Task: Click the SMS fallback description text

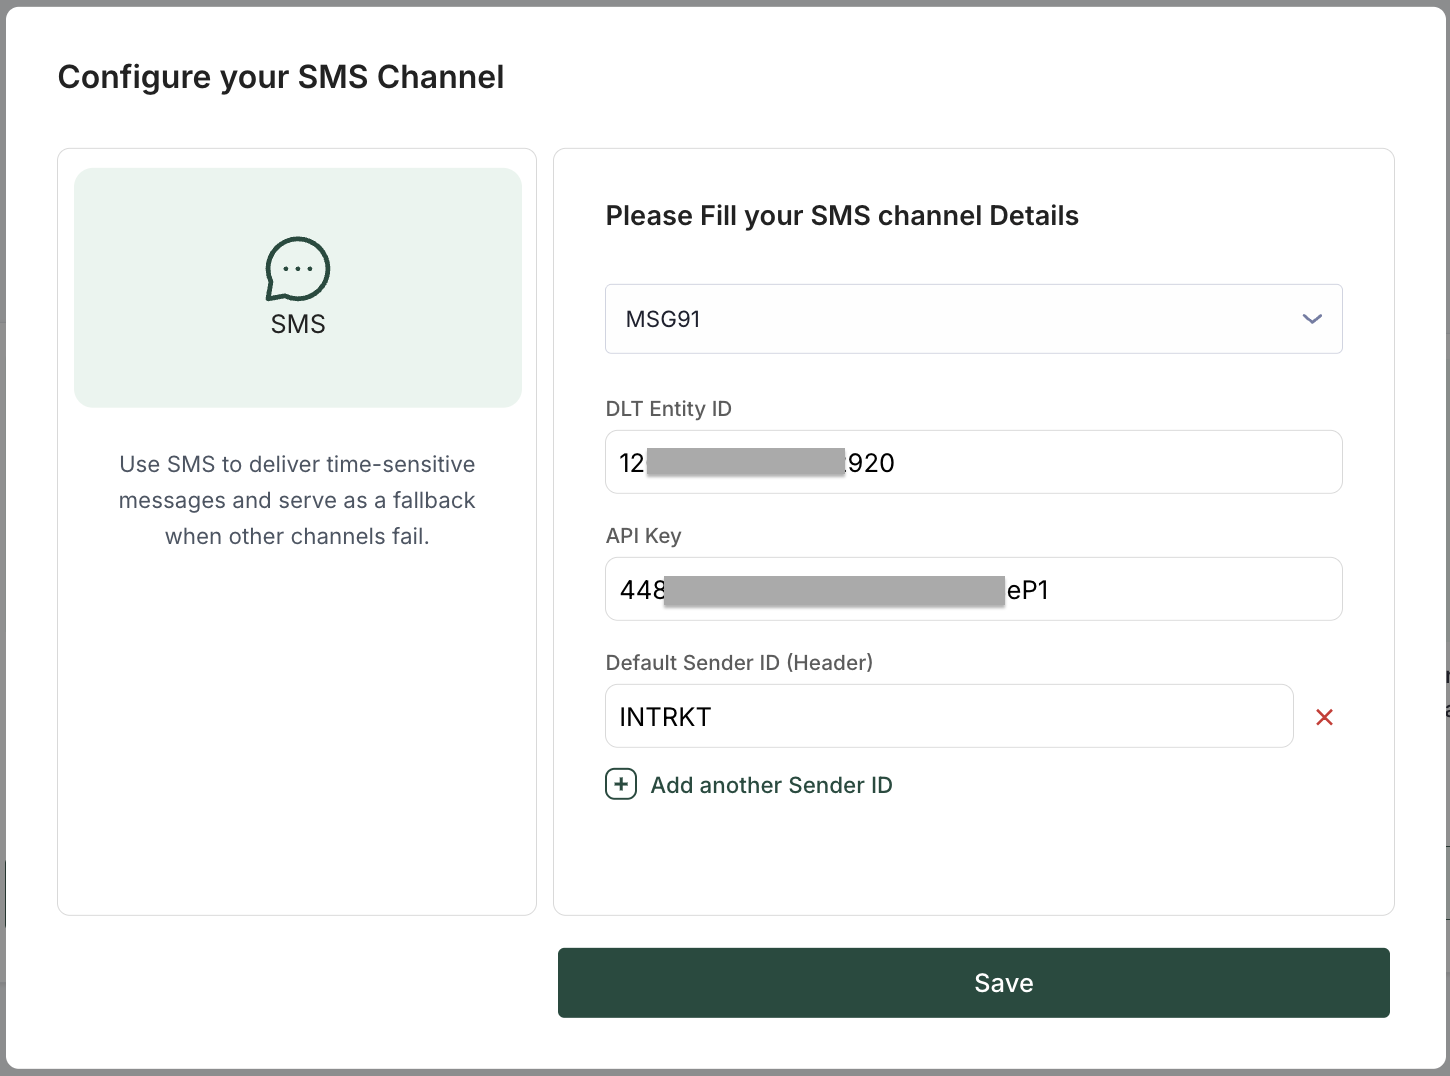Action: [297, 500]
